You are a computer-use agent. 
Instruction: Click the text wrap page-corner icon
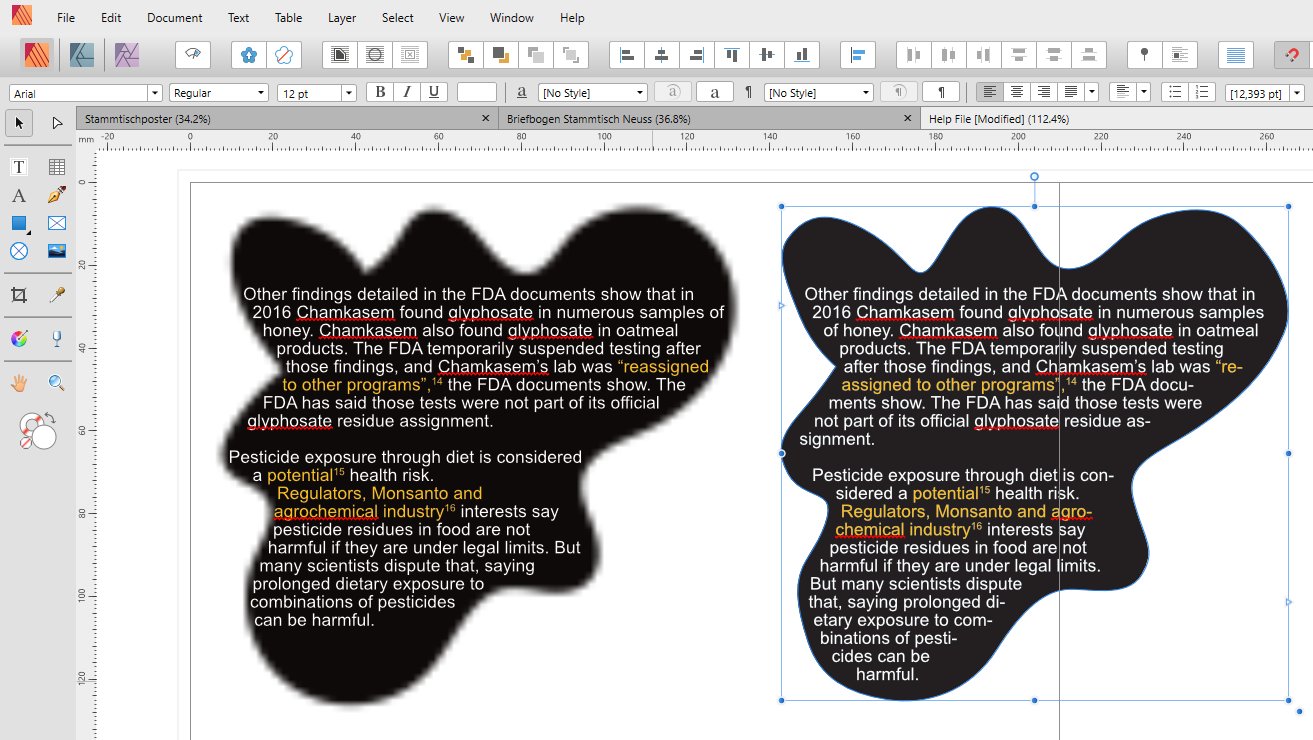tap(340, 55)
